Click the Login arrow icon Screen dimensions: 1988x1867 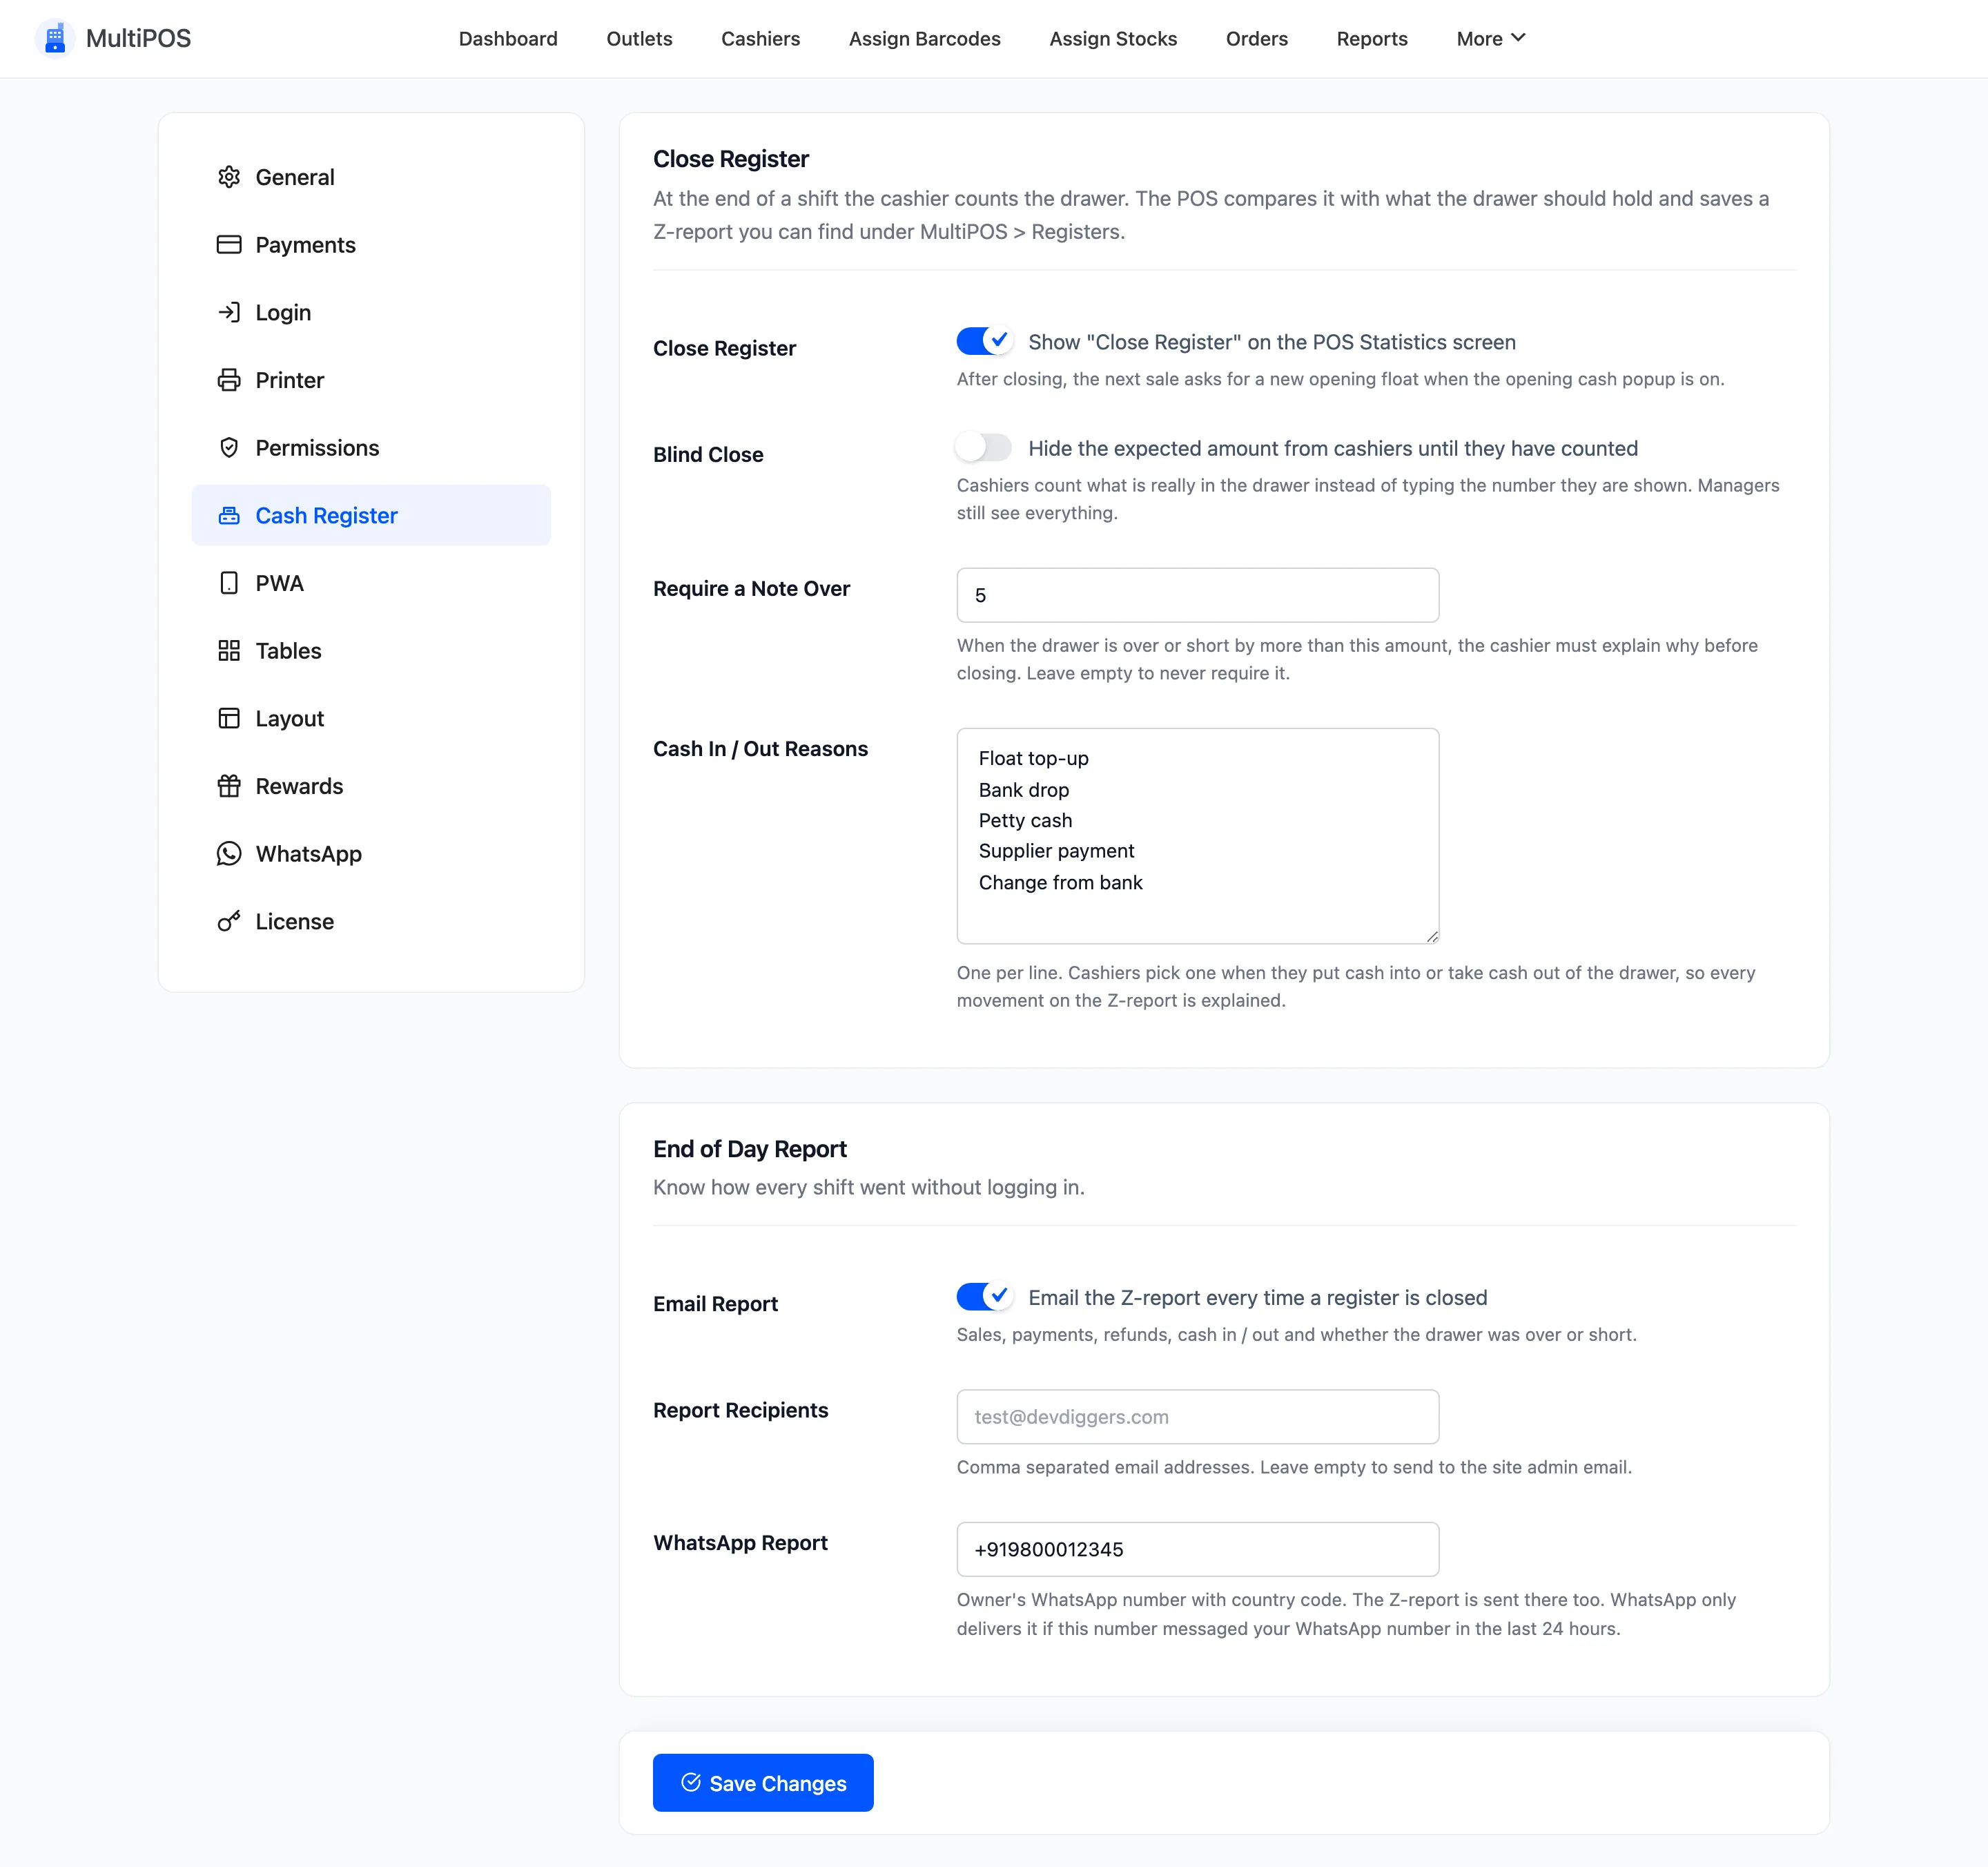pyautogui.click(x=229, y=312)
